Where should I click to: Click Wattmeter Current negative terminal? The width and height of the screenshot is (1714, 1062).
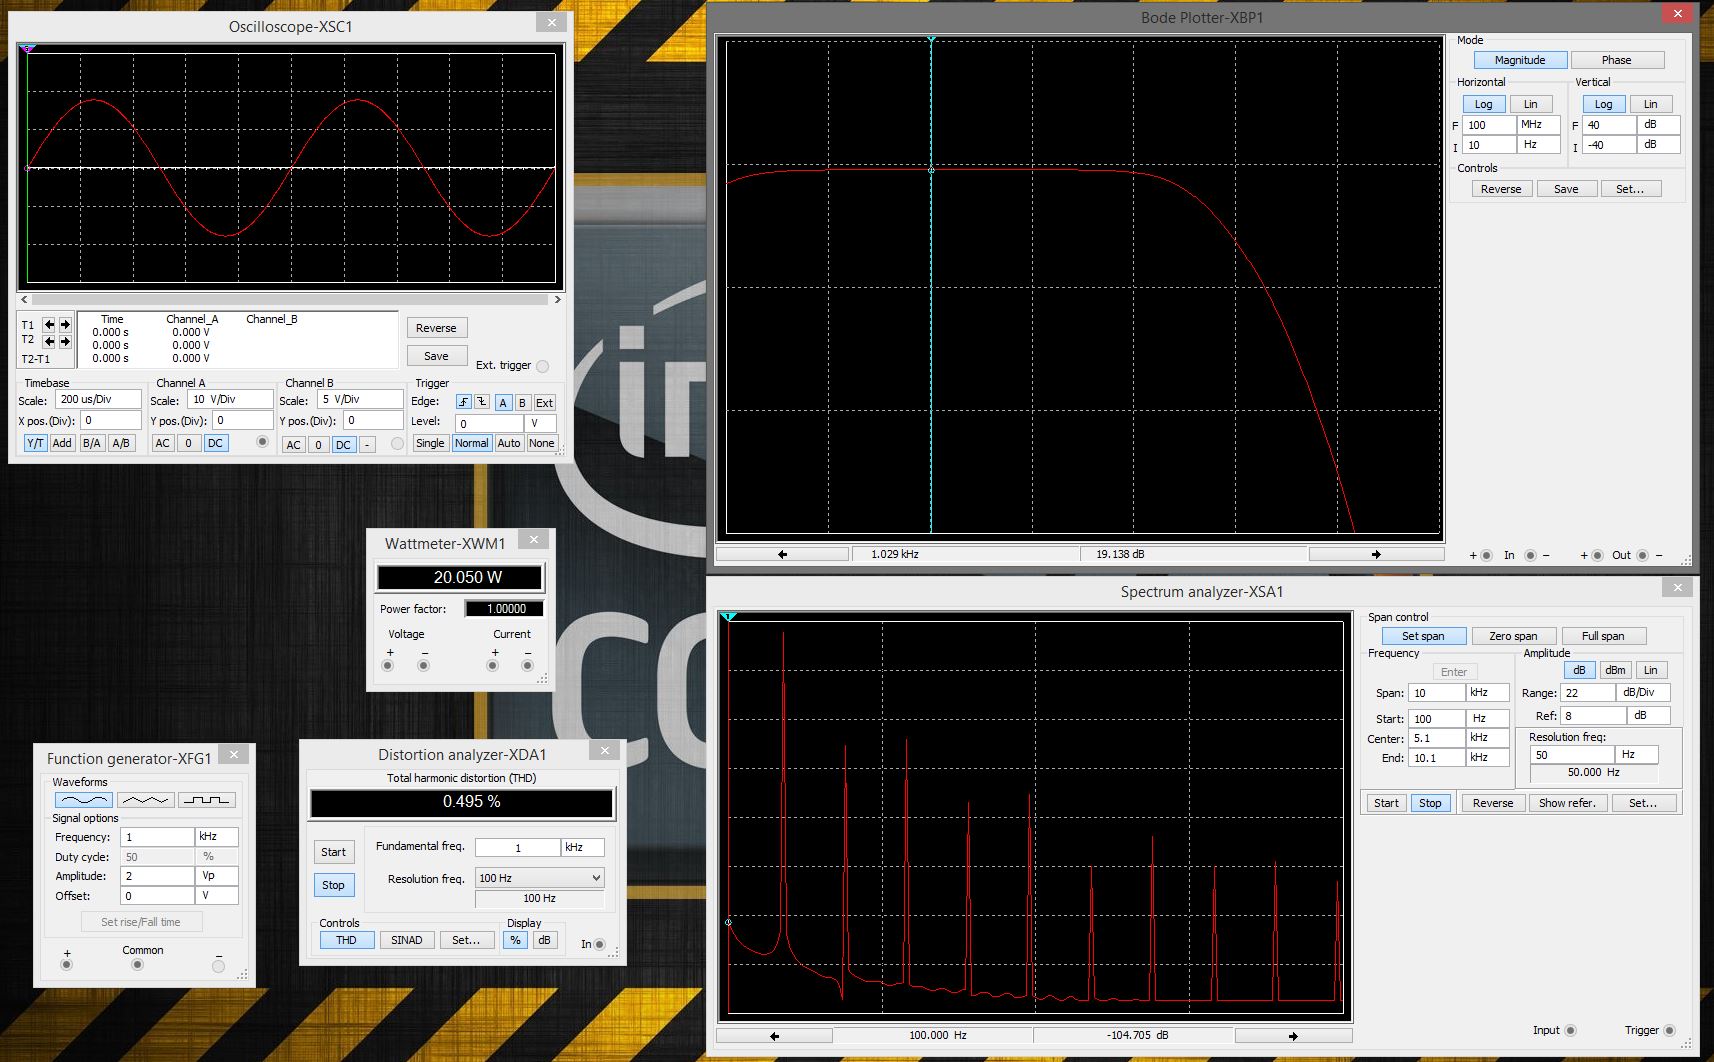click(527, 665)
